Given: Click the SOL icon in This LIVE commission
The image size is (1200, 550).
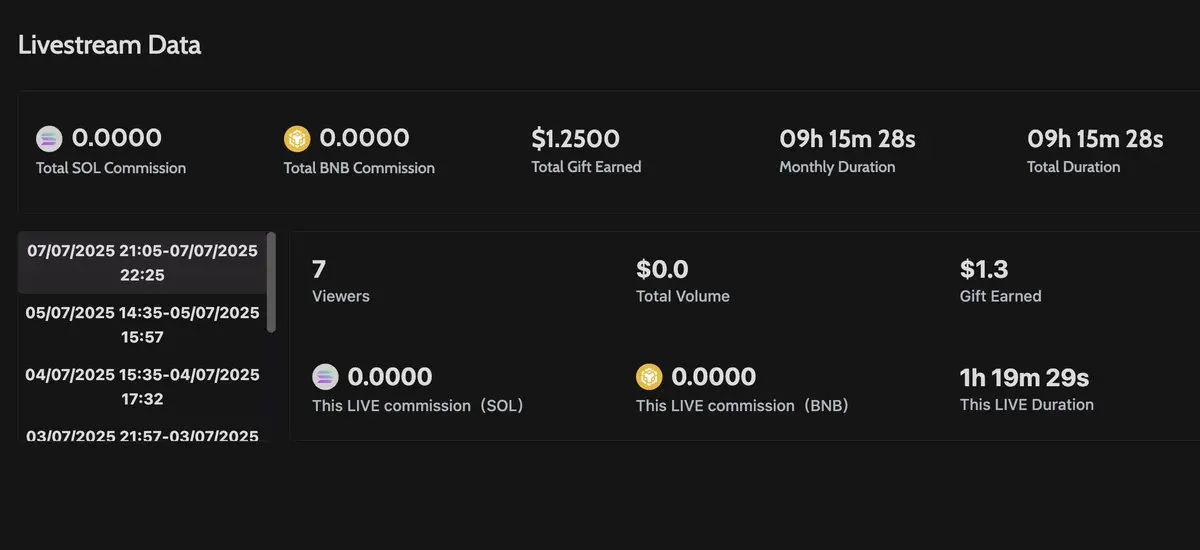Looking at the screenshot, I should pyautogui.click(x=326, y=377).
